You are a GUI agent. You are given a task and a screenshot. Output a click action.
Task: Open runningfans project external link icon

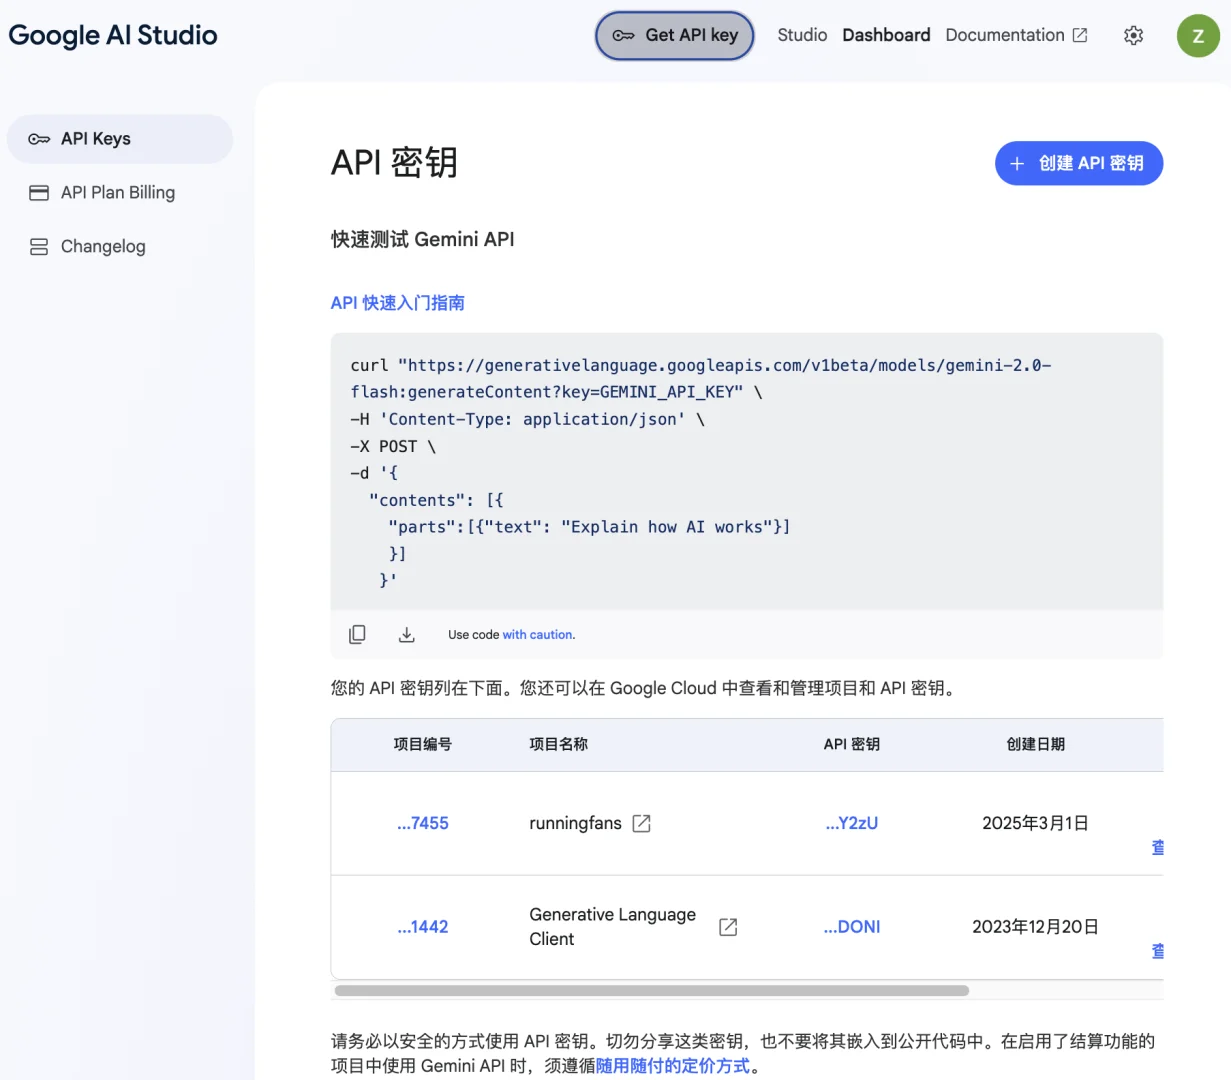coord(642,823)
